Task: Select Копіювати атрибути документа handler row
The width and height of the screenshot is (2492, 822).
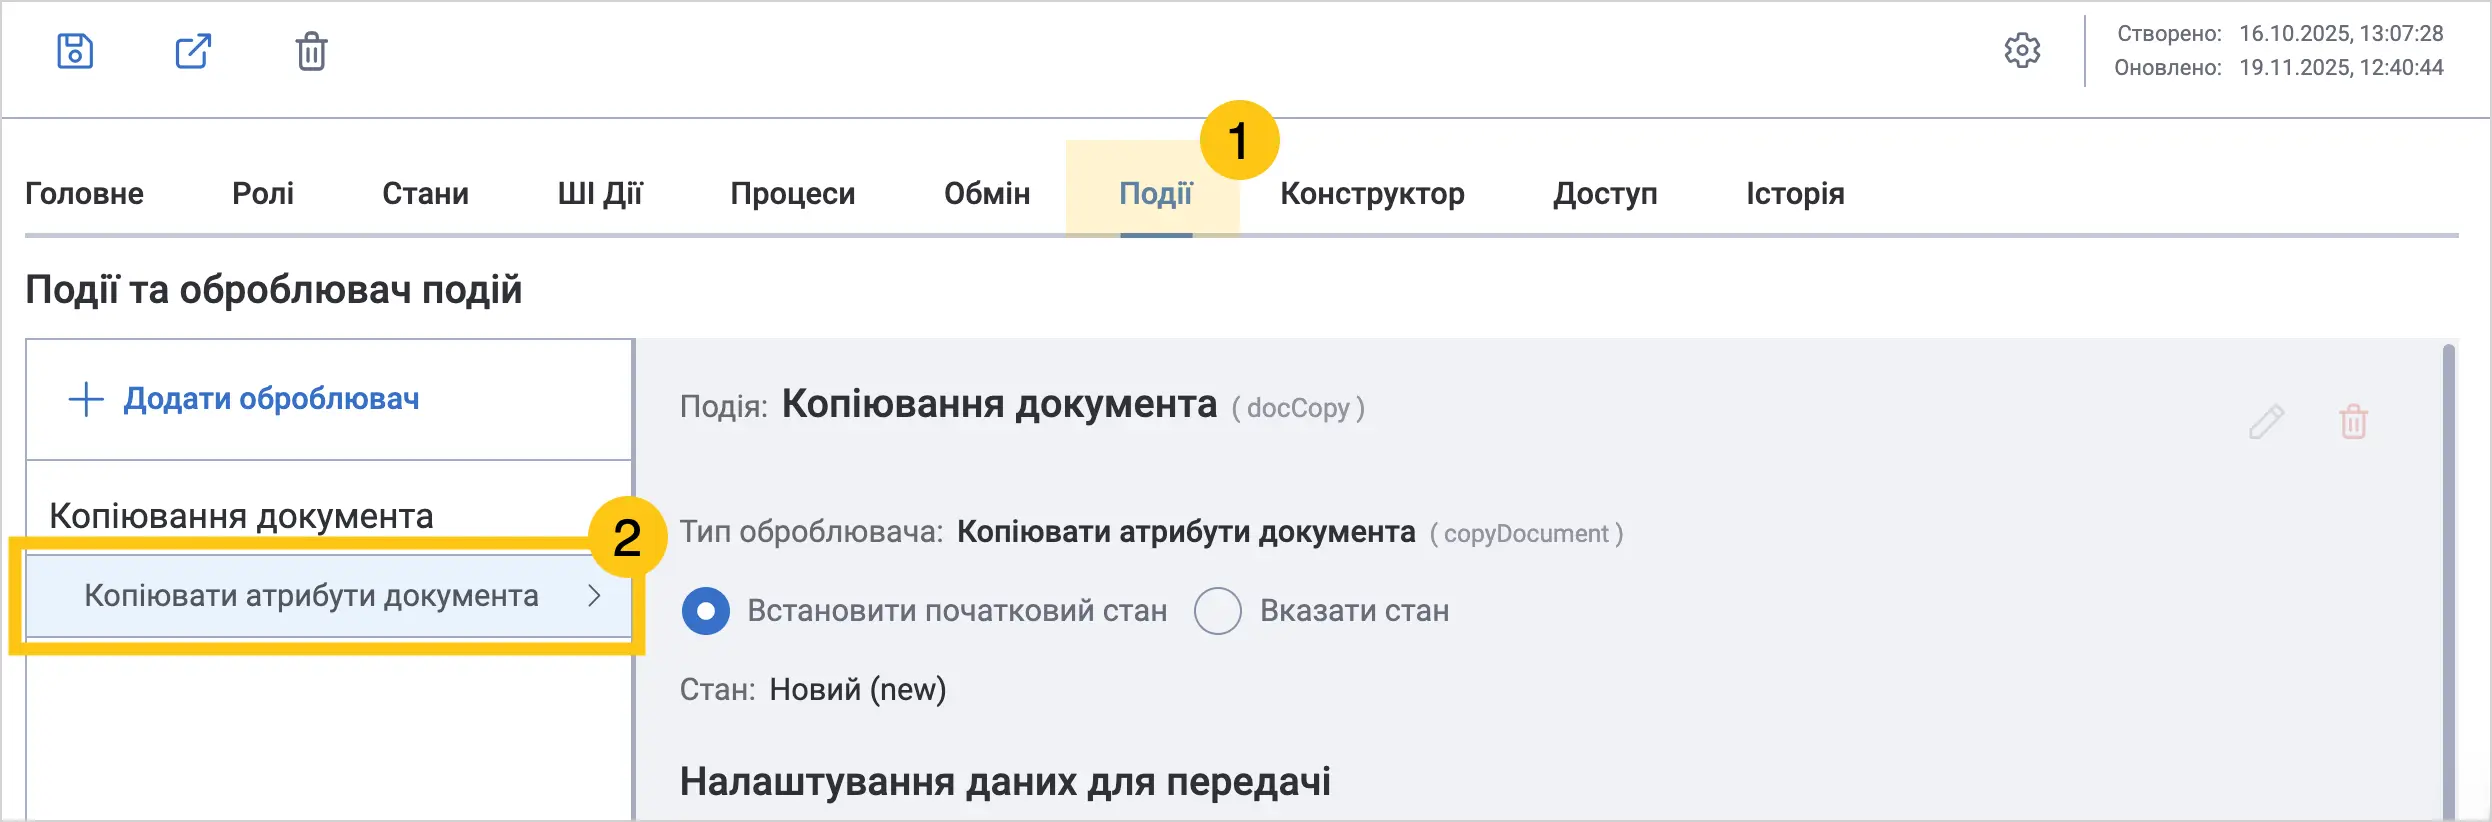Action: click(328, 596)
